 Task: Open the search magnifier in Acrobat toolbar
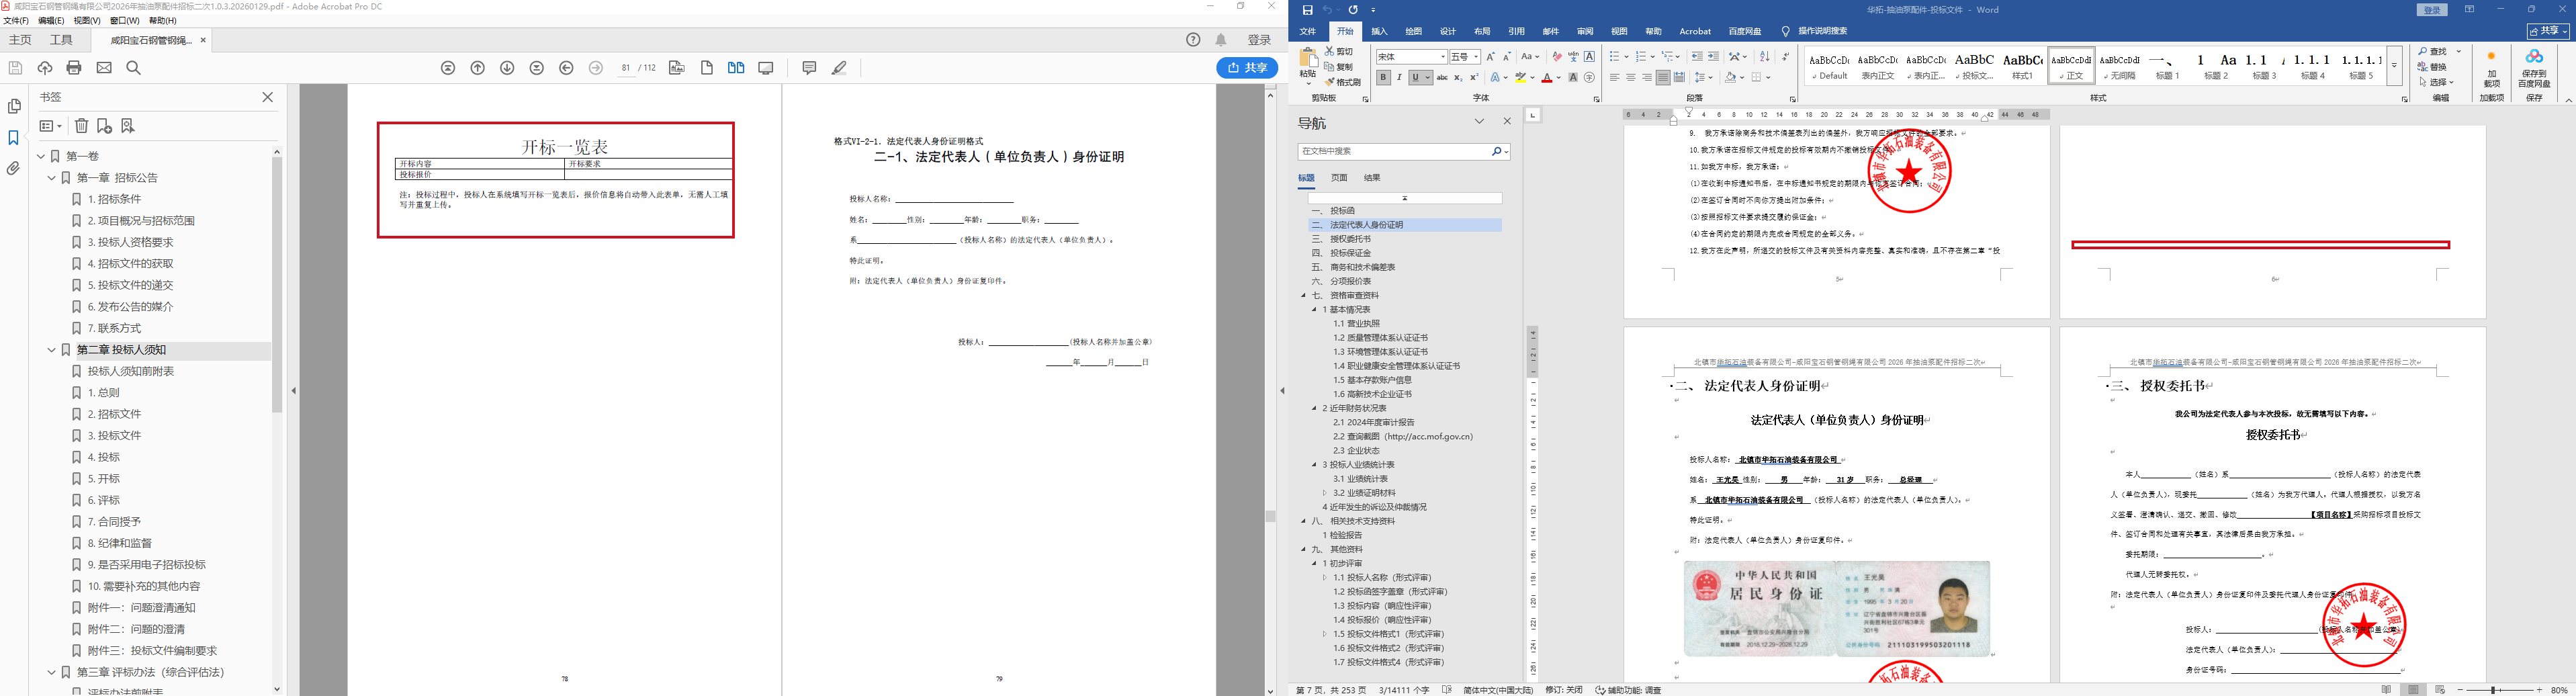pos(134,68)
